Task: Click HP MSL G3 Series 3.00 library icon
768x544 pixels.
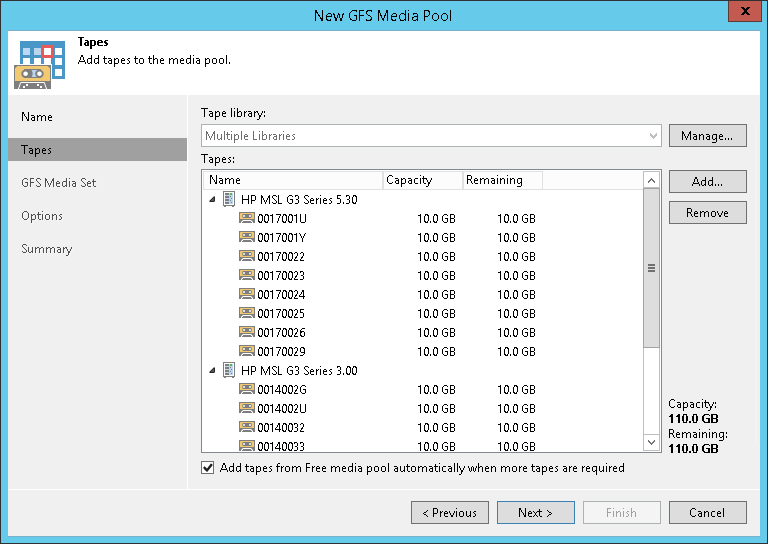Action: (x=229, y=371)
